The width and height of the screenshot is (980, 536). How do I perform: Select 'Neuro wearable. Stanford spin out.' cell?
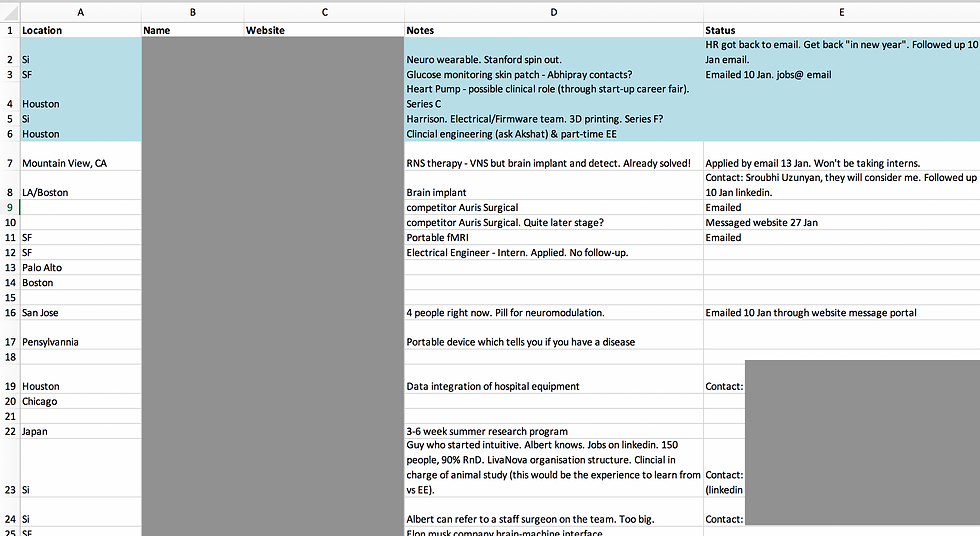(x=554, y=52)
